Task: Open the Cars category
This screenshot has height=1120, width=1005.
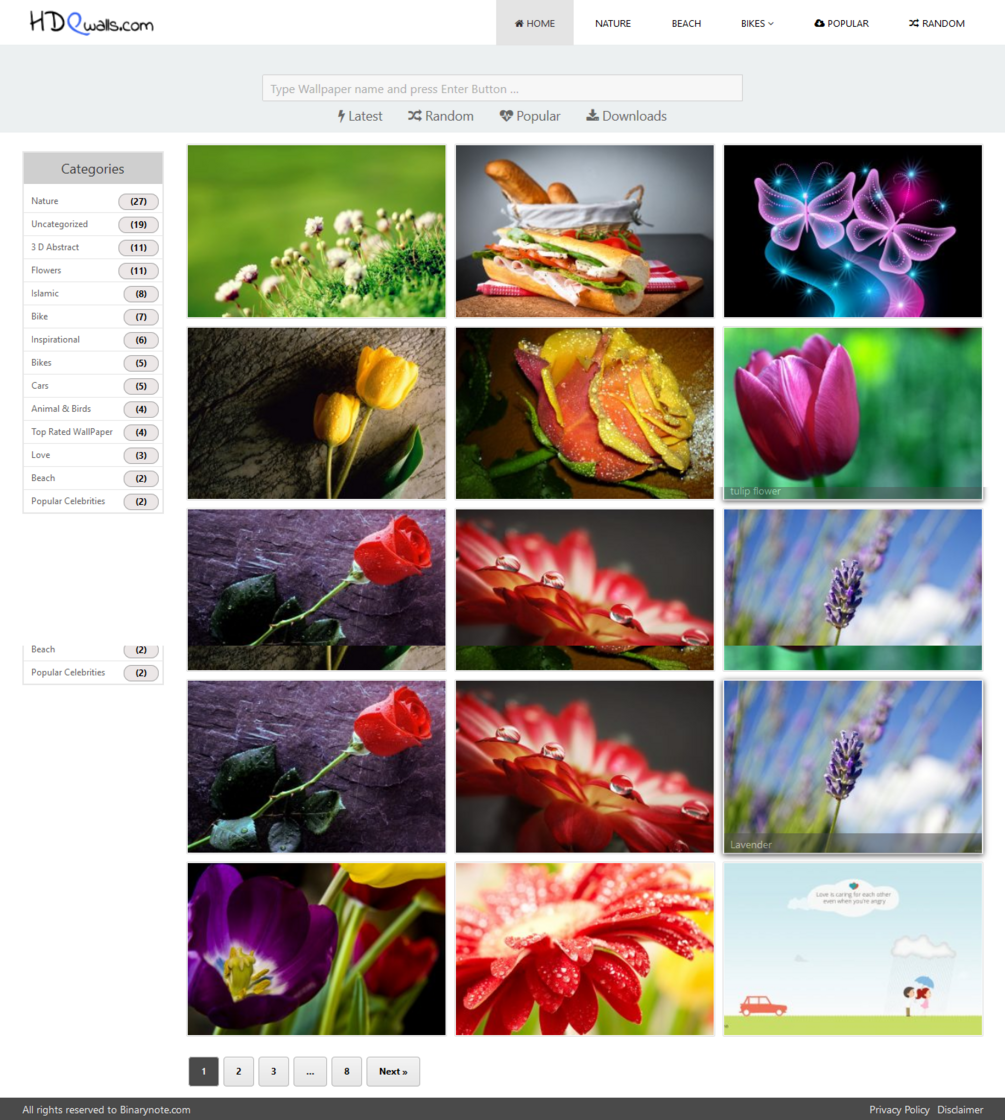Action: click(40, 386)
